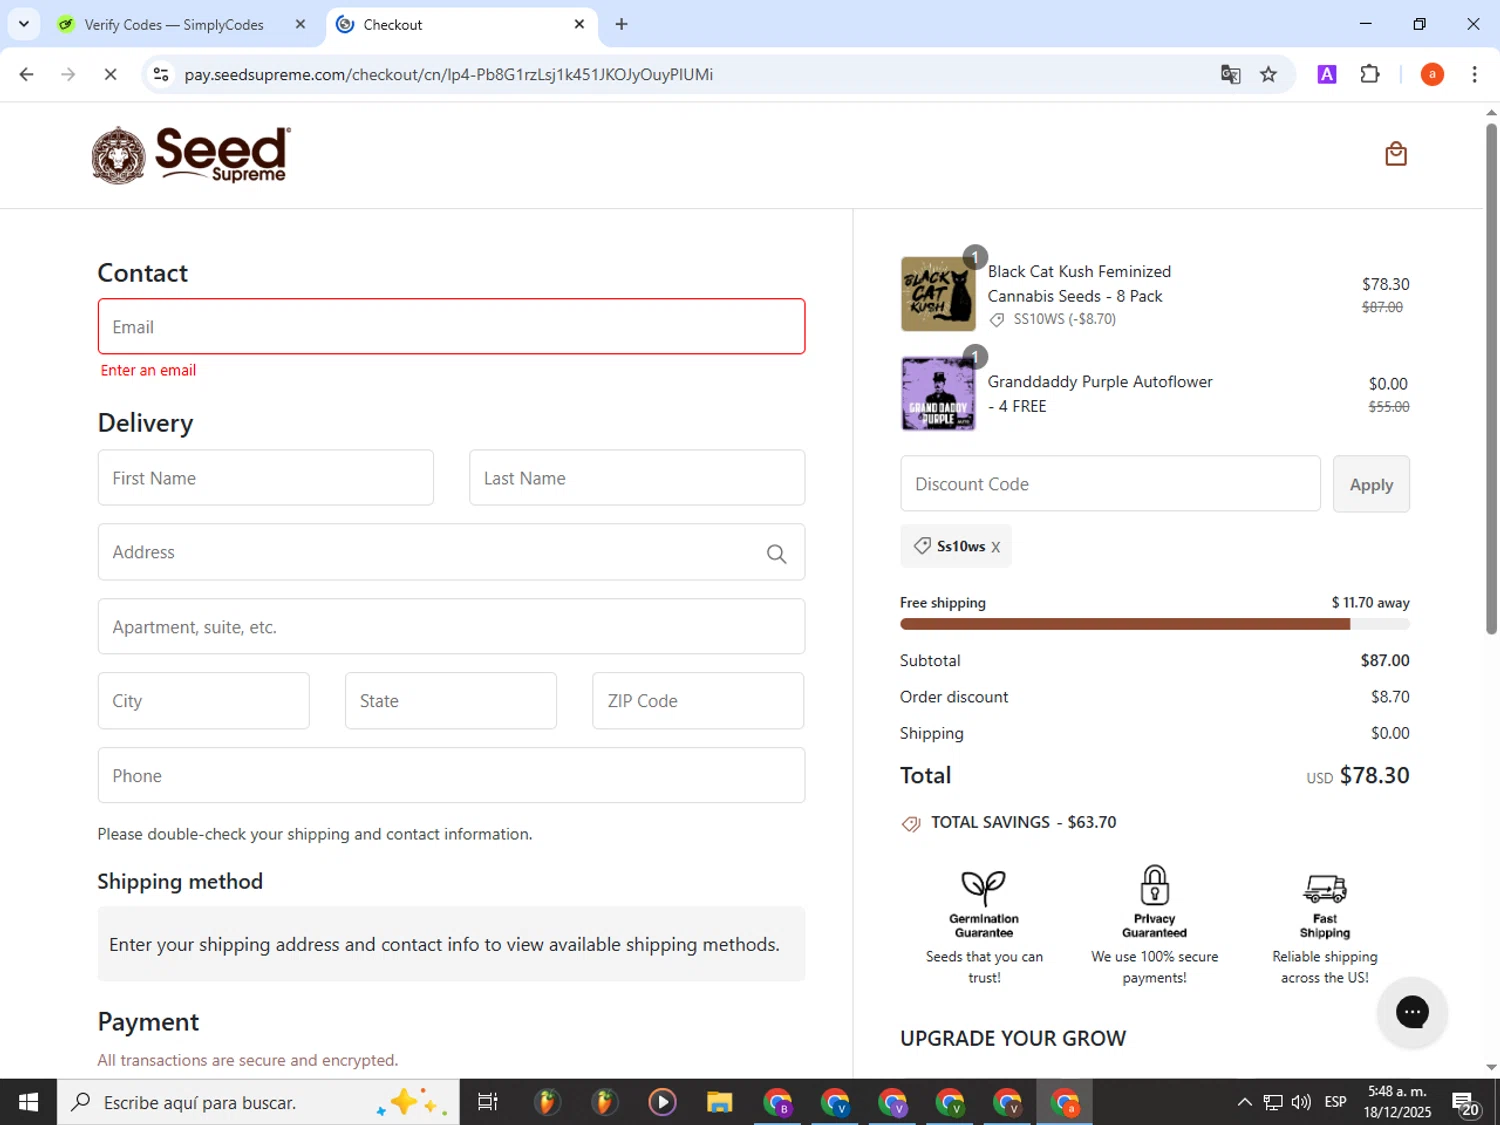Click the City field

pyautogui.click(x=204, y=701)
